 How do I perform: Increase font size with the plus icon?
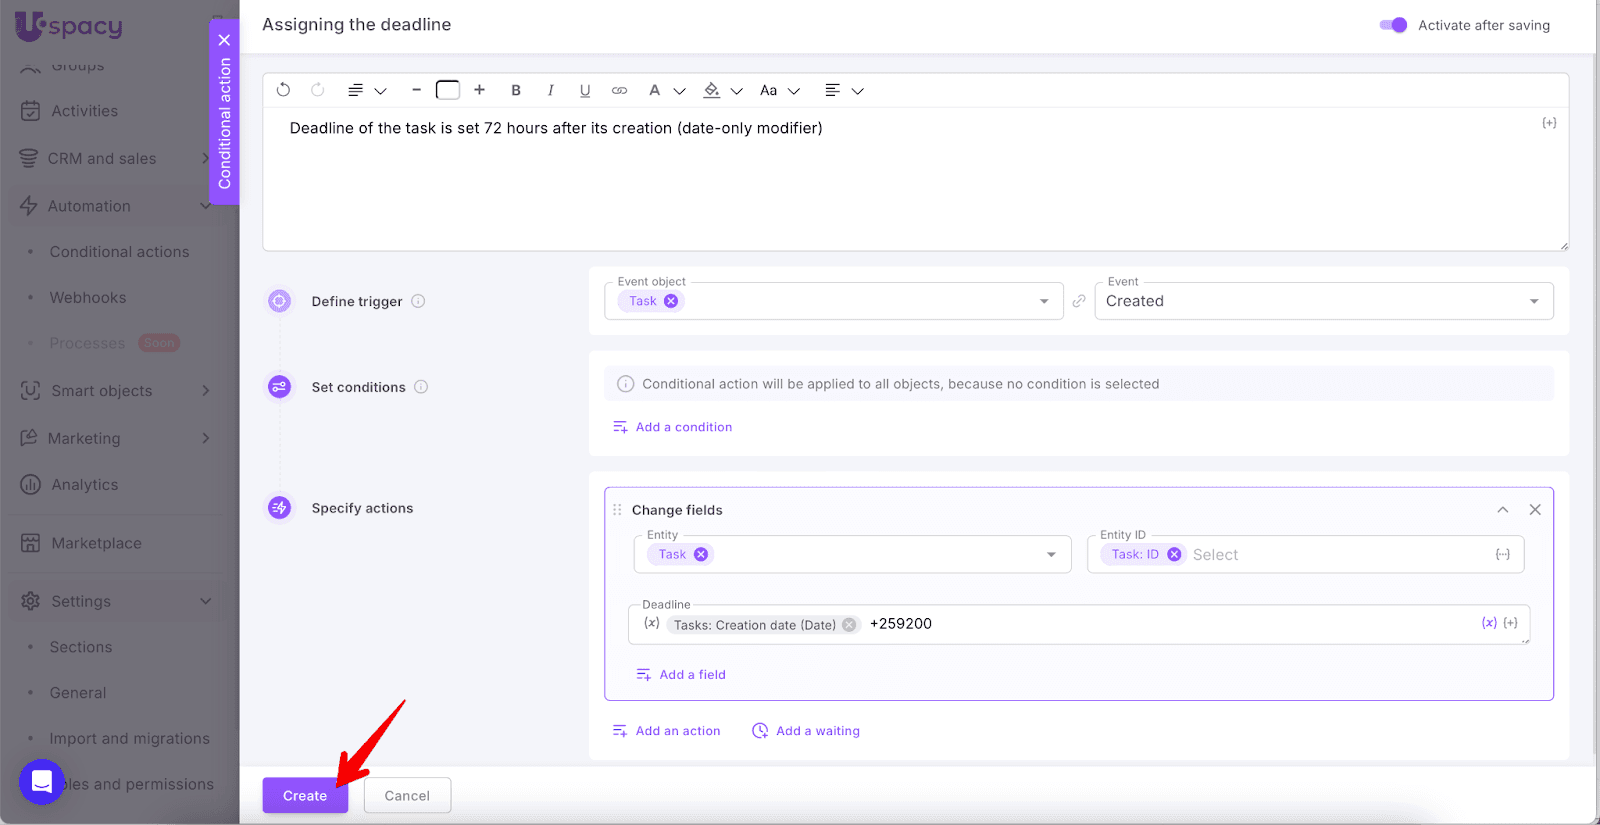coord(480,90)
